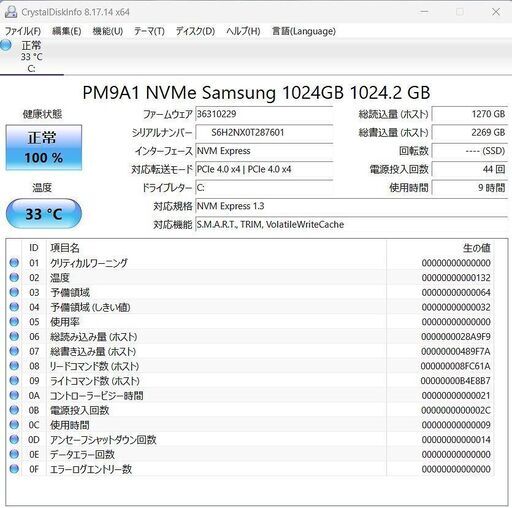Image resolution: width=512 pixels, height=508 pixels.
Task: Open the ディスク(D) menu
Action: (x=195, y=31)
